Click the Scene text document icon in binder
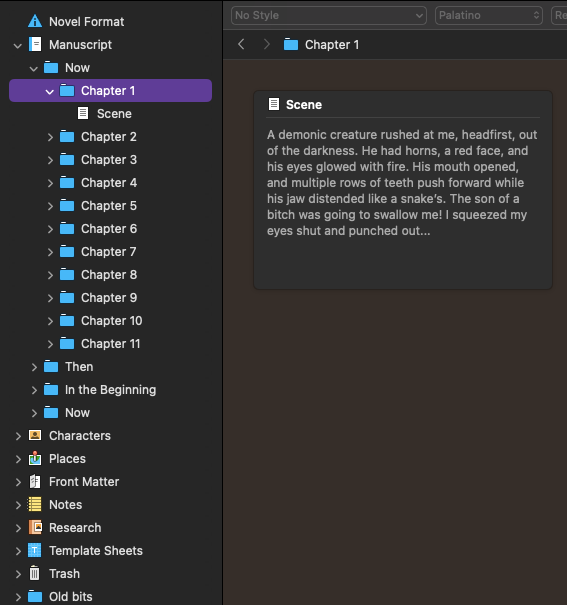This screenshot has height=605, width=567. coord(83,113)
